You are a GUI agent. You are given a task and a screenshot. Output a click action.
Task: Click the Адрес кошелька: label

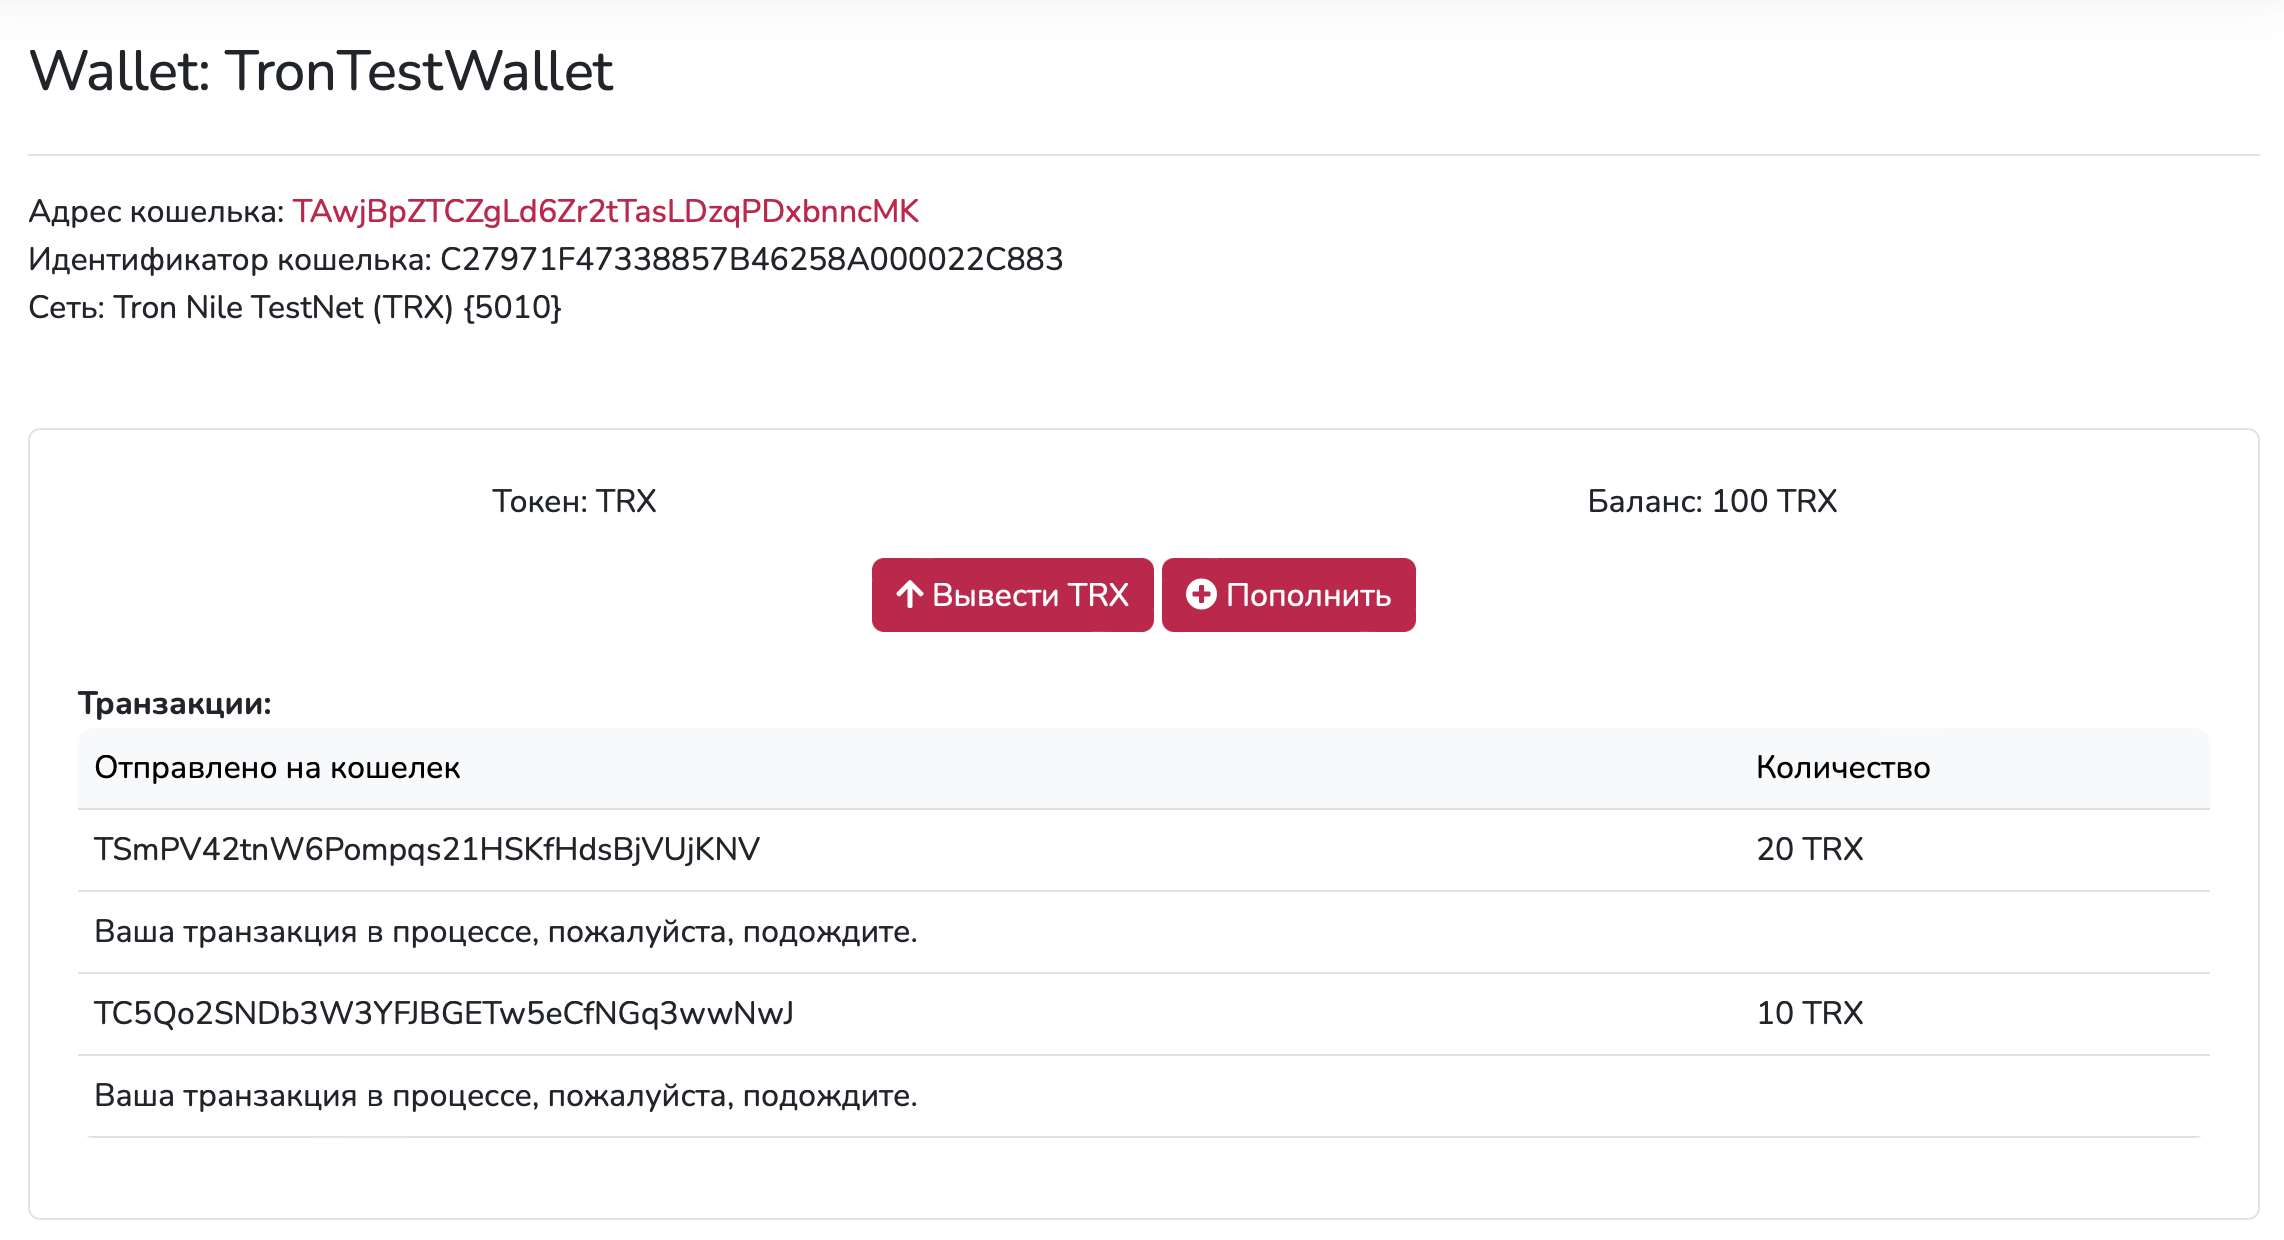pos(157,212)
